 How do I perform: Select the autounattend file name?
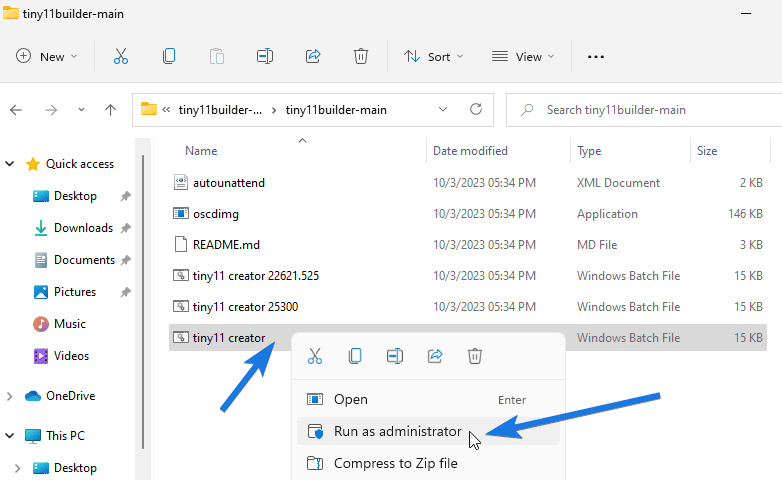coord(229,183)
